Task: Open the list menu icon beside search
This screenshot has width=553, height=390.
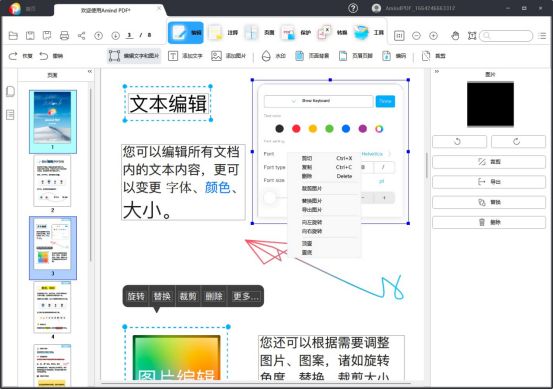Action: pyautogui.click(x=542, y=36)
